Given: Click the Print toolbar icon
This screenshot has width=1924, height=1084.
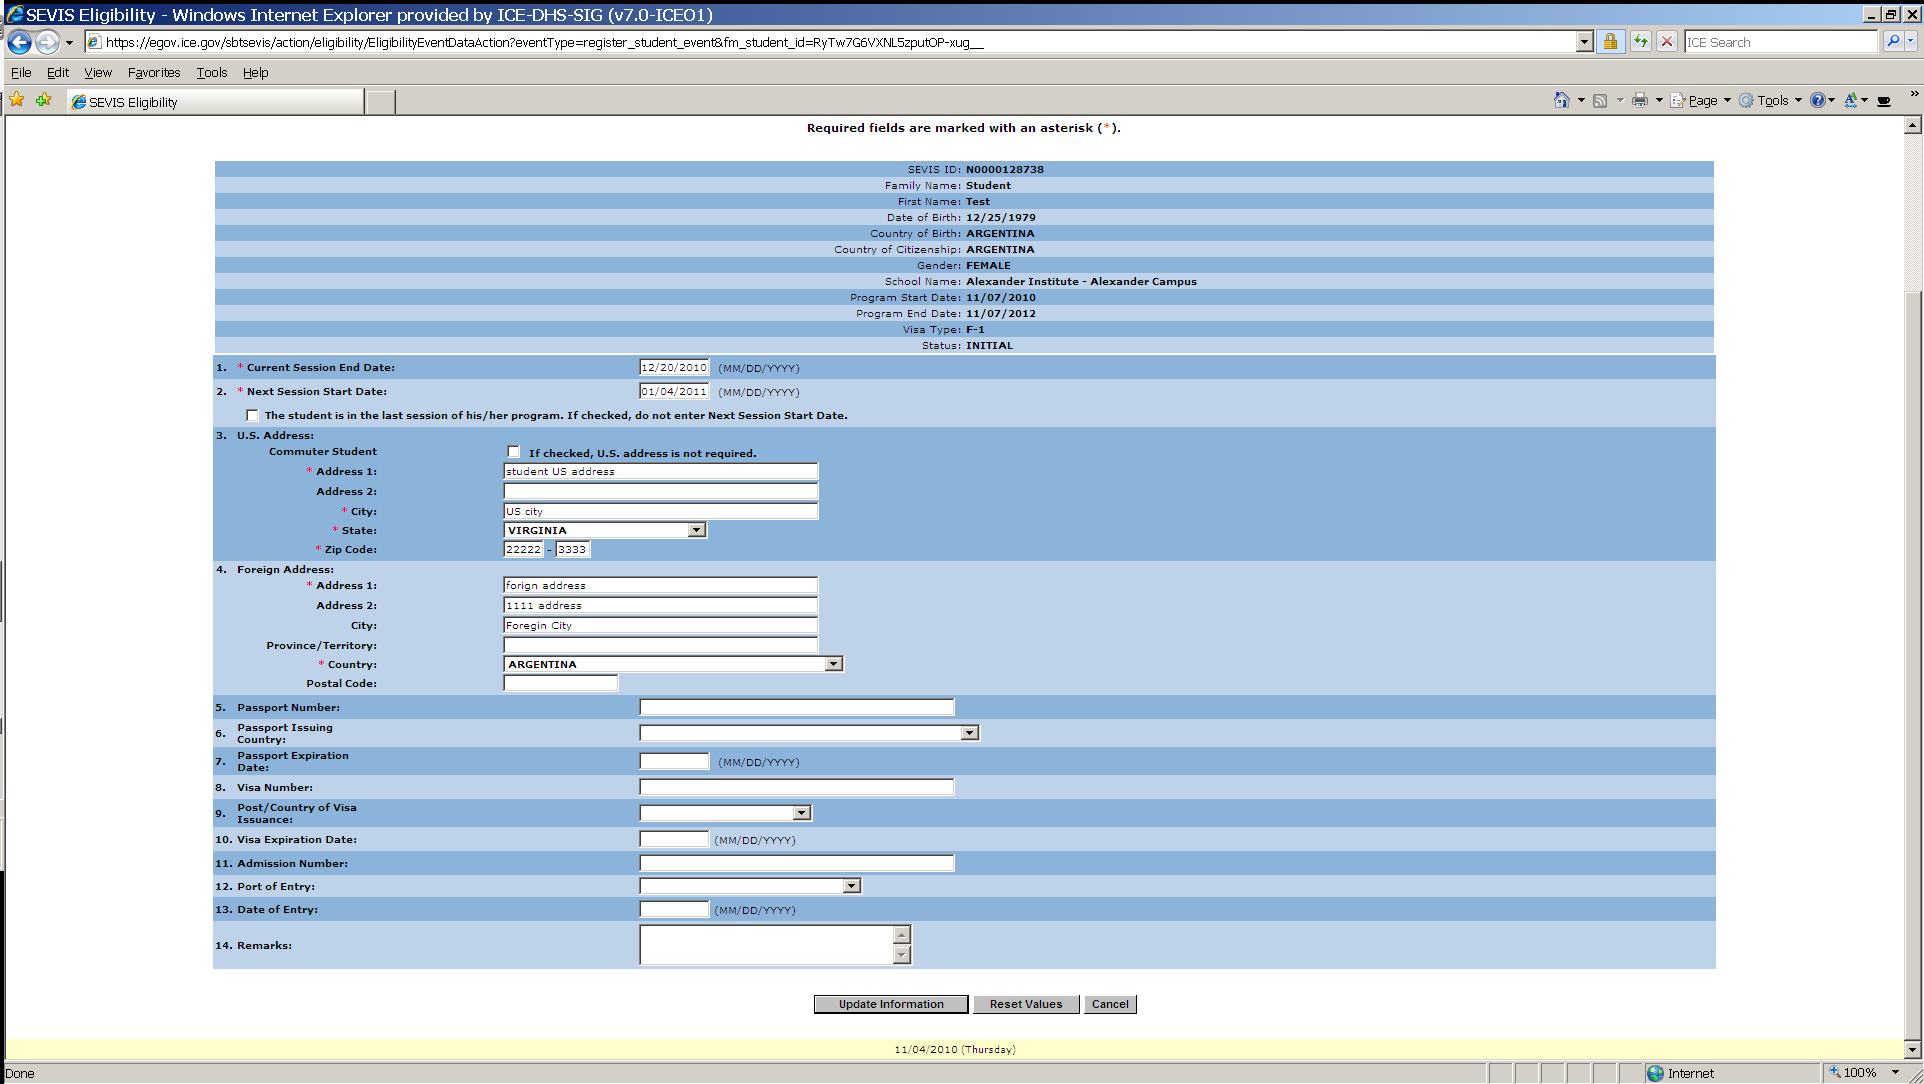Looking at the screenshot, I should point(1640,100).
